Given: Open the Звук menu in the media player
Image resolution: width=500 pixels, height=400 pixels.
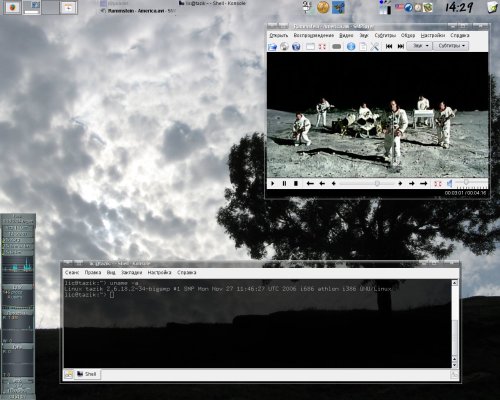Looking at the screenshot, I should pos(363,35).
